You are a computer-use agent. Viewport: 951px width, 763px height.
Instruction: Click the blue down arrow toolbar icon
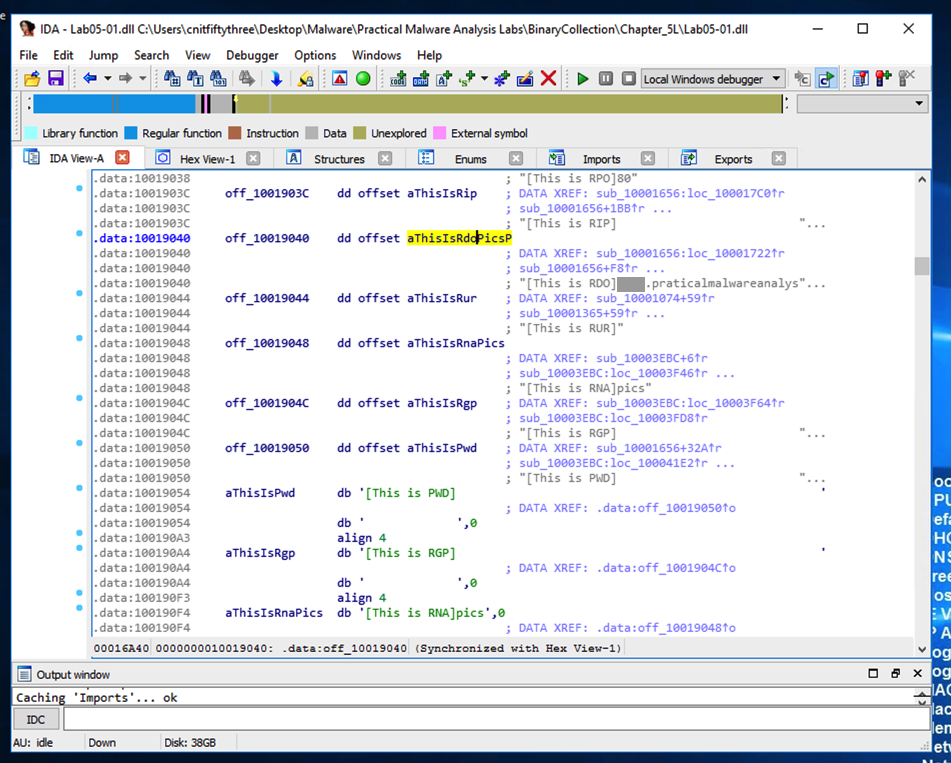(x=277, y=79)
